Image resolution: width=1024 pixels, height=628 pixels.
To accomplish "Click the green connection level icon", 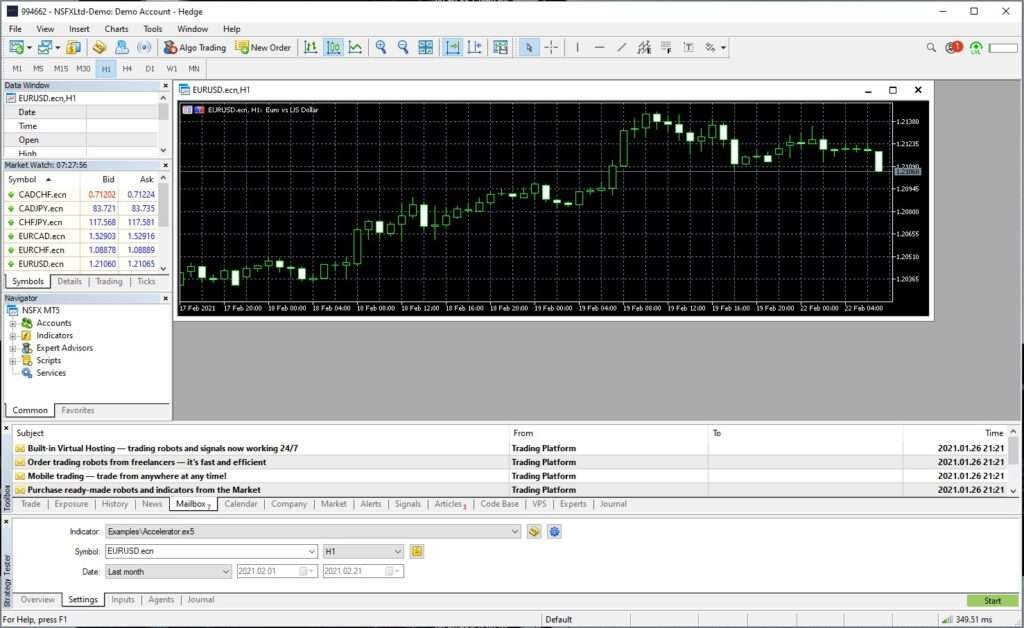I will point(976,48).
